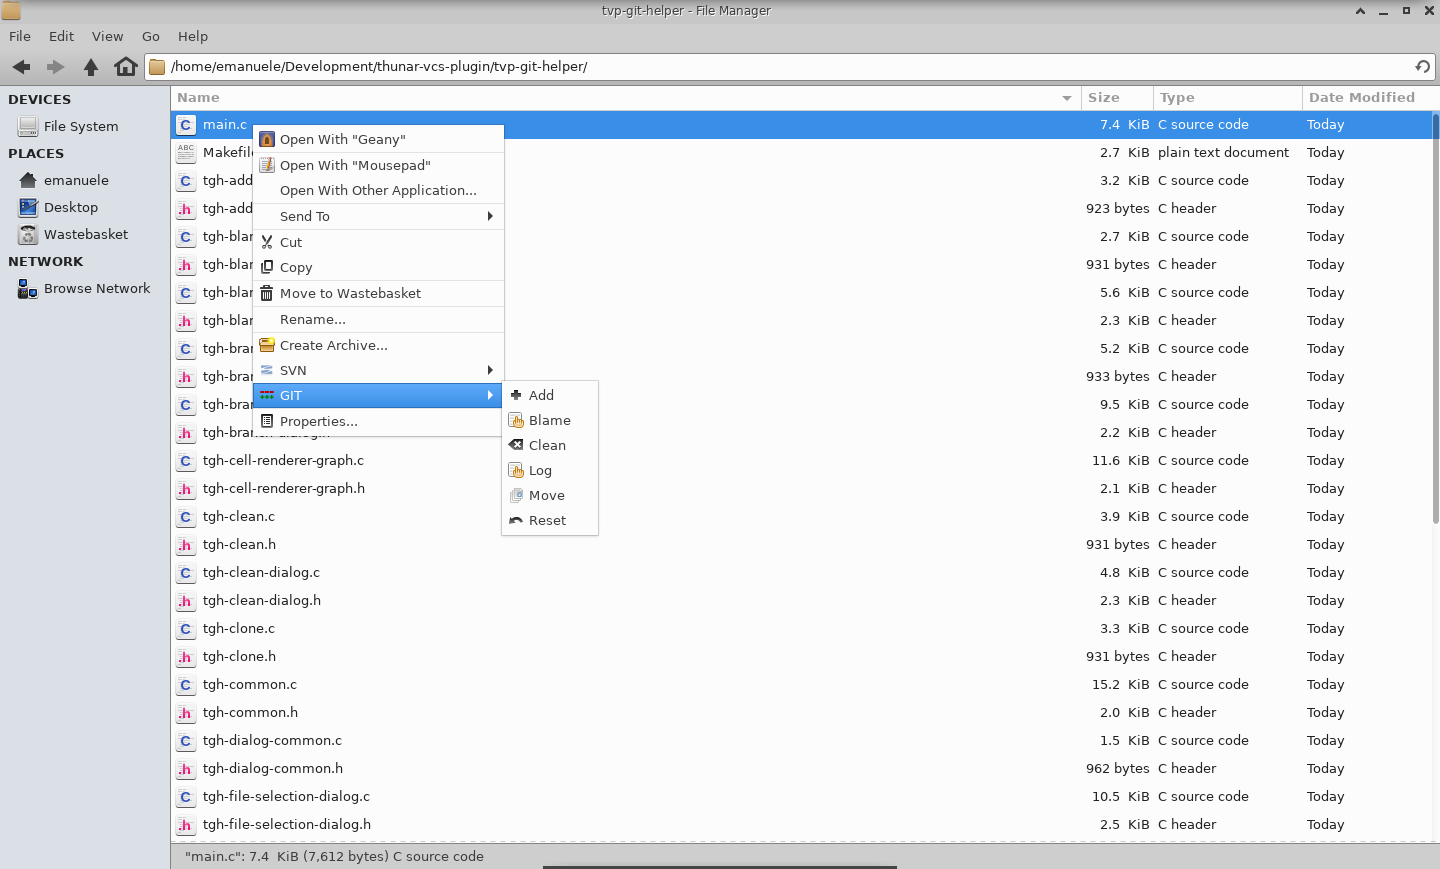
Task: Select tgh-file-selection-dialog.c file
Action: [x=286, y=796]
